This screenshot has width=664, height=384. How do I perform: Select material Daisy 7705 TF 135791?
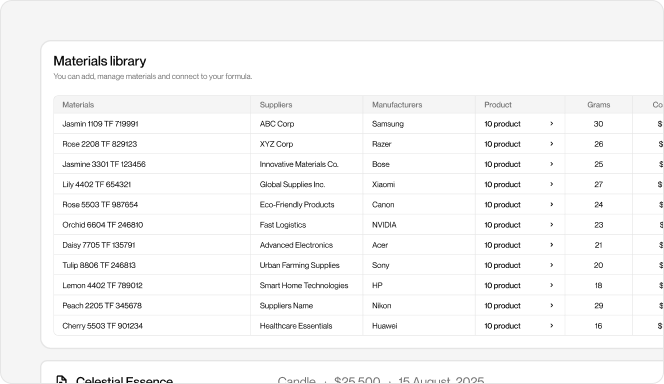click(x=99, y=245)
